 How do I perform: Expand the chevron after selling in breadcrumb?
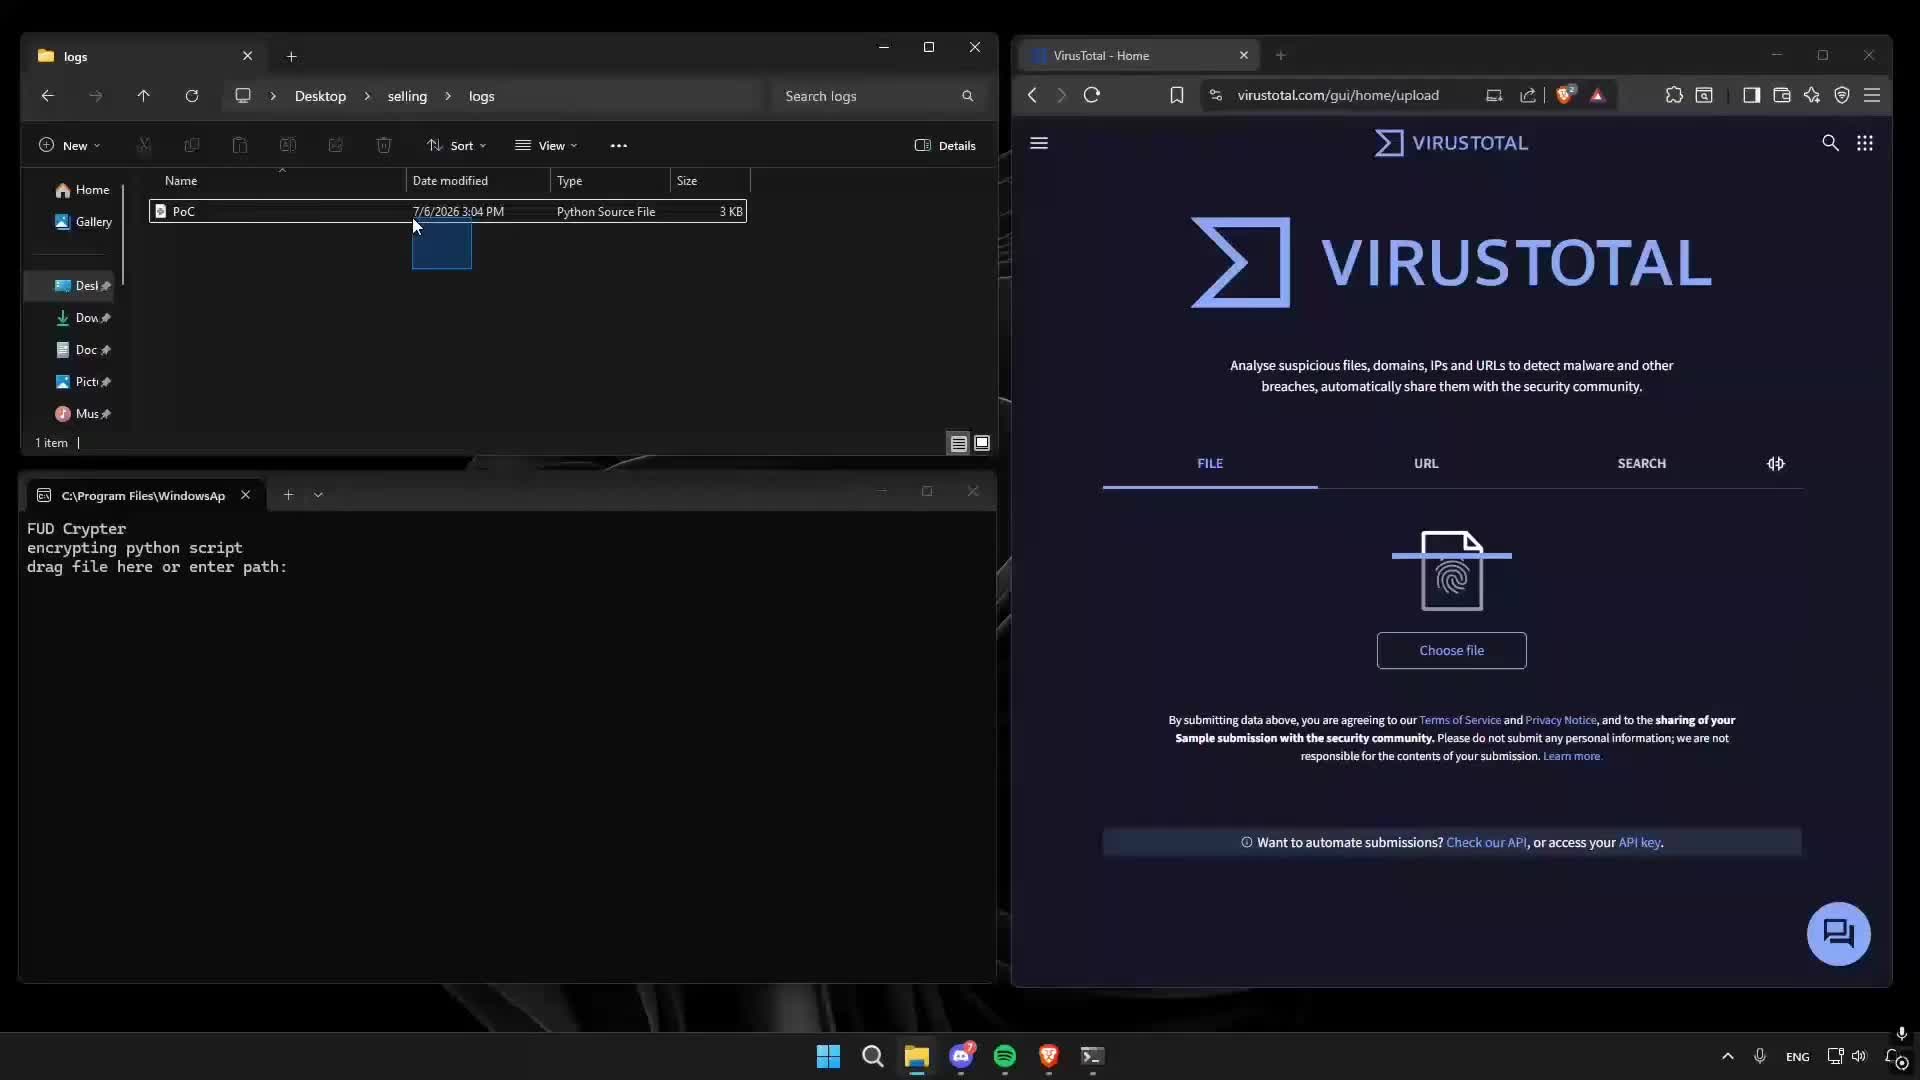(448, 96)
